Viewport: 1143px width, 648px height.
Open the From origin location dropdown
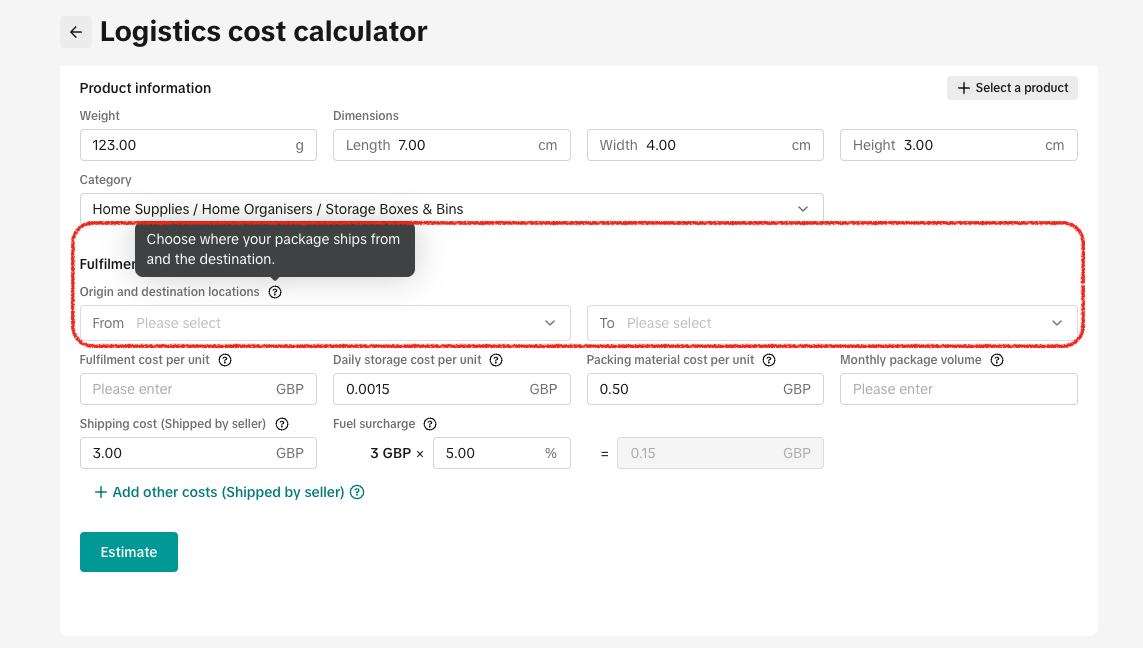click(325, 323)
